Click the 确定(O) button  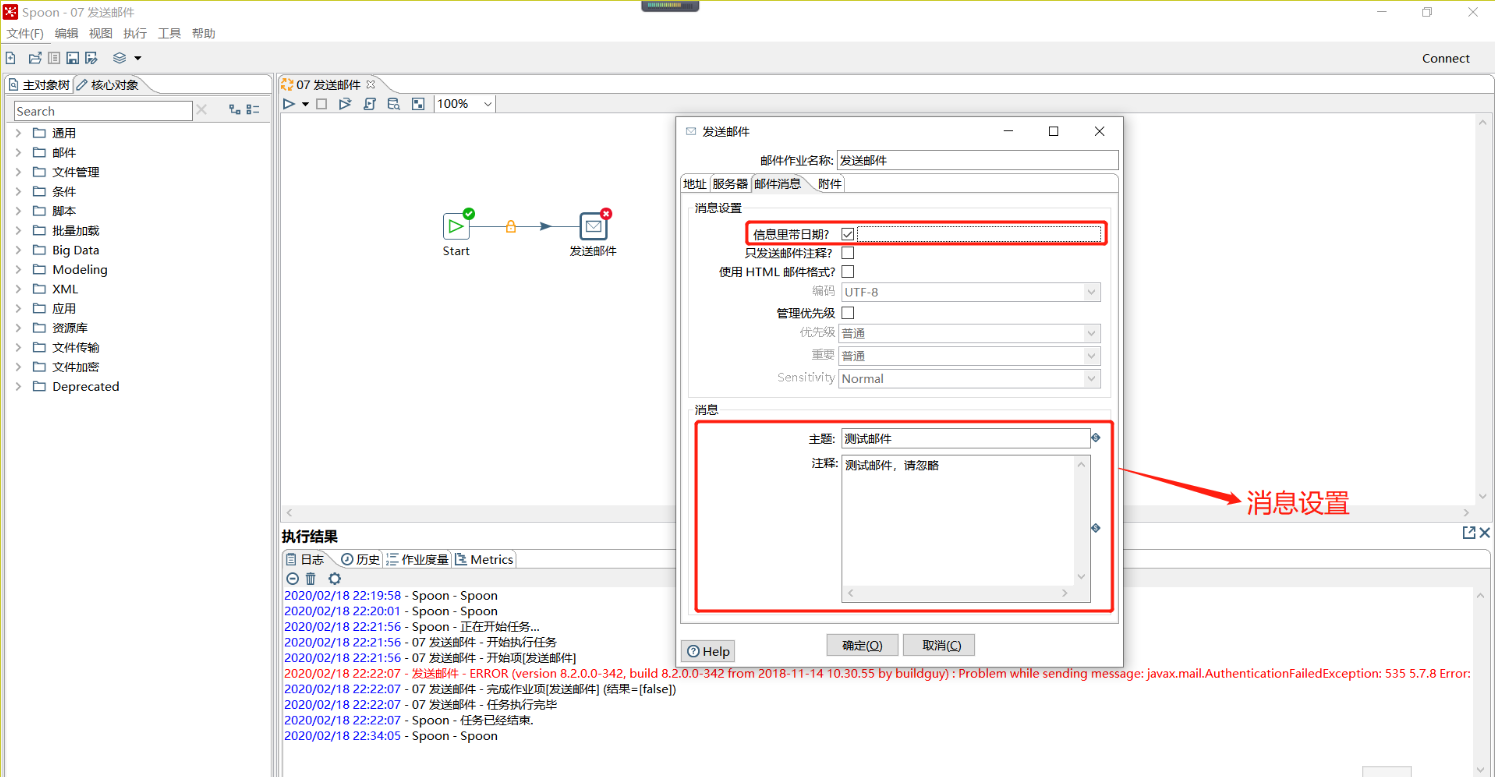pos(862,645)
